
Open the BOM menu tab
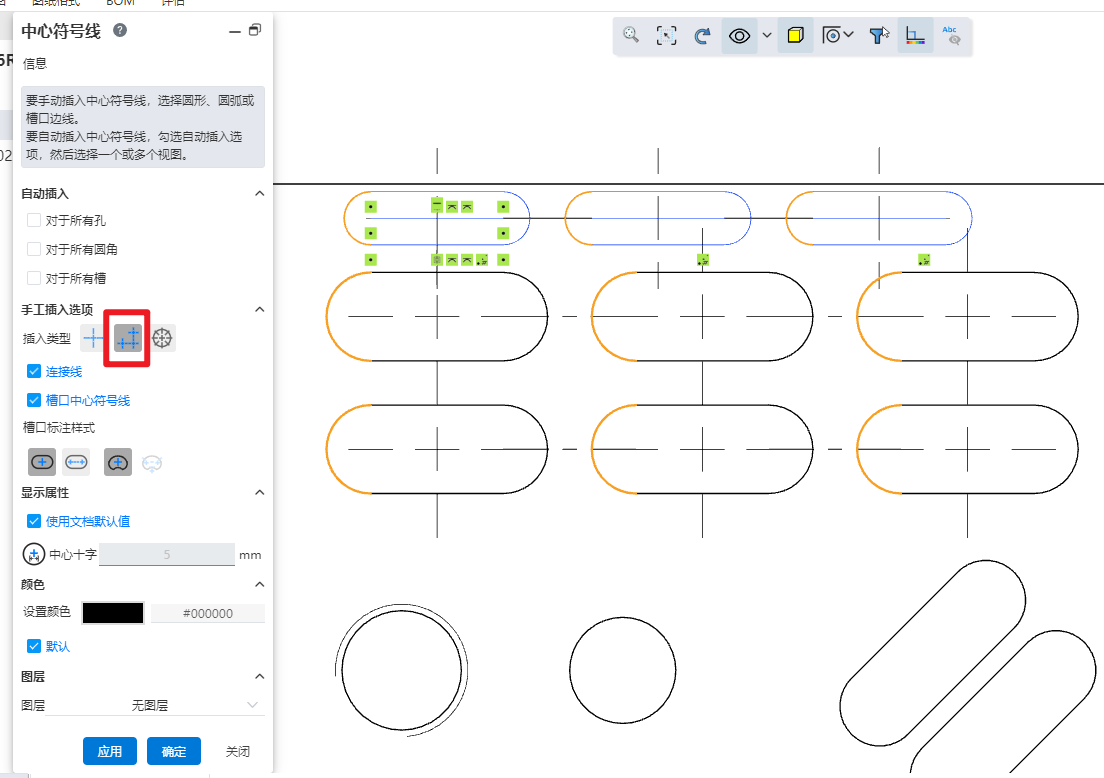click(x=120, y=3)
